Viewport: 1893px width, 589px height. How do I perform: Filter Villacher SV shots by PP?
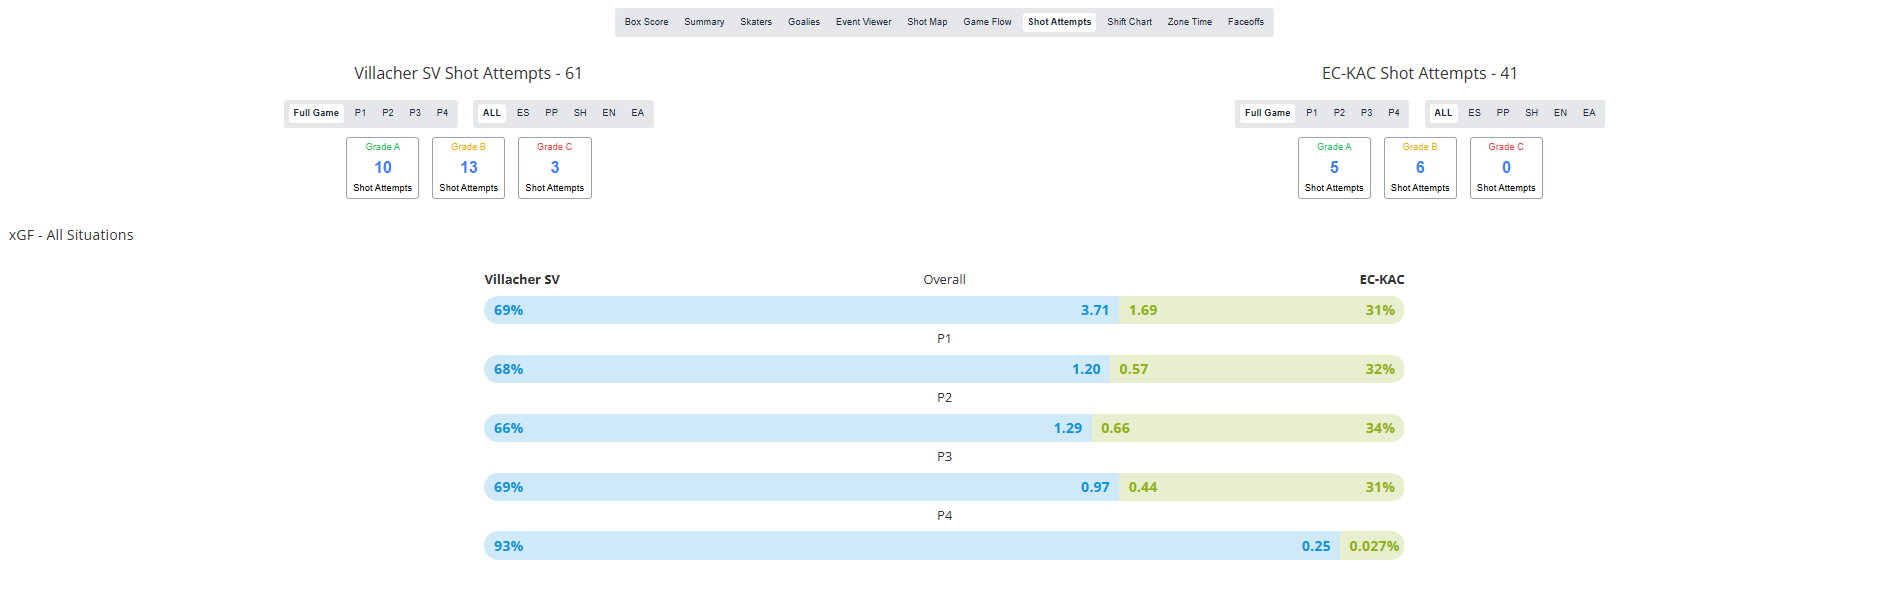(x=551, y=113)
